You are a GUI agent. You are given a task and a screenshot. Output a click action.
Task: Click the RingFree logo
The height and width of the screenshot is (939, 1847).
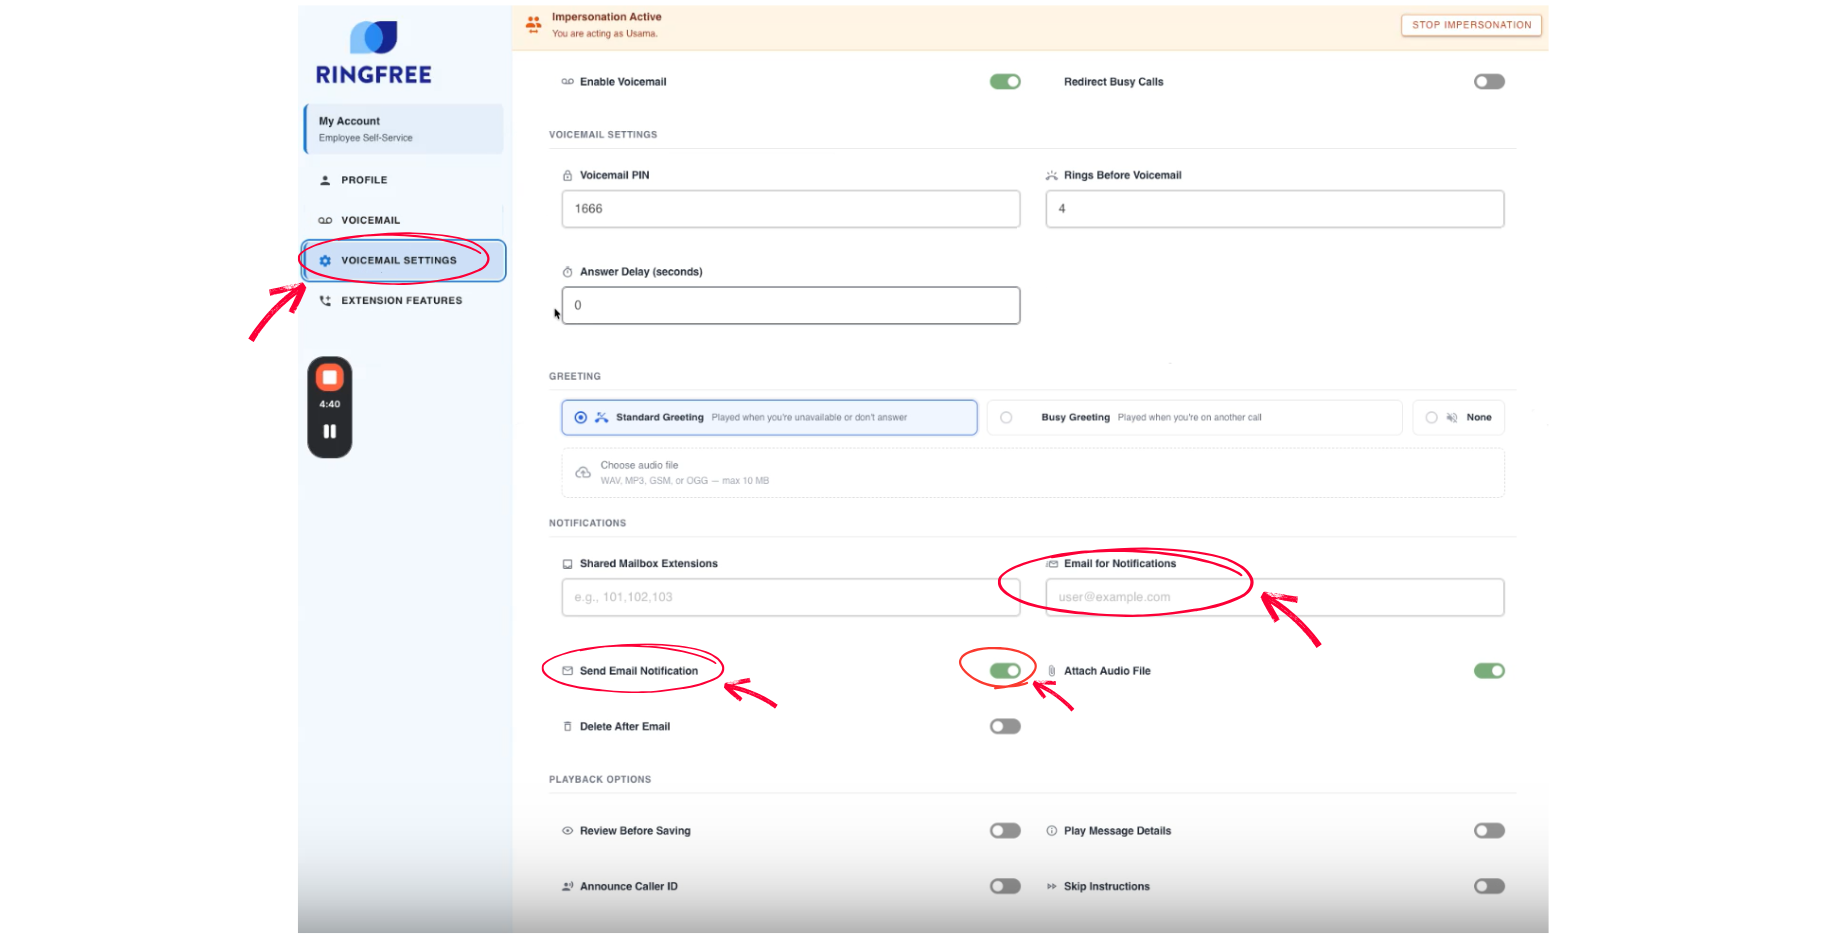(374, 54)
